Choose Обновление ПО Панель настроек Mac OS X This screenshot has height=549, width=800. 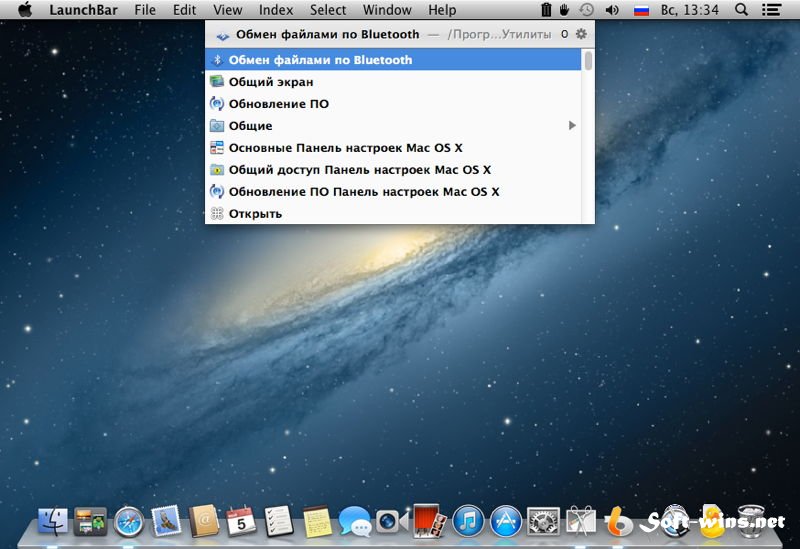tap(393, 191)
